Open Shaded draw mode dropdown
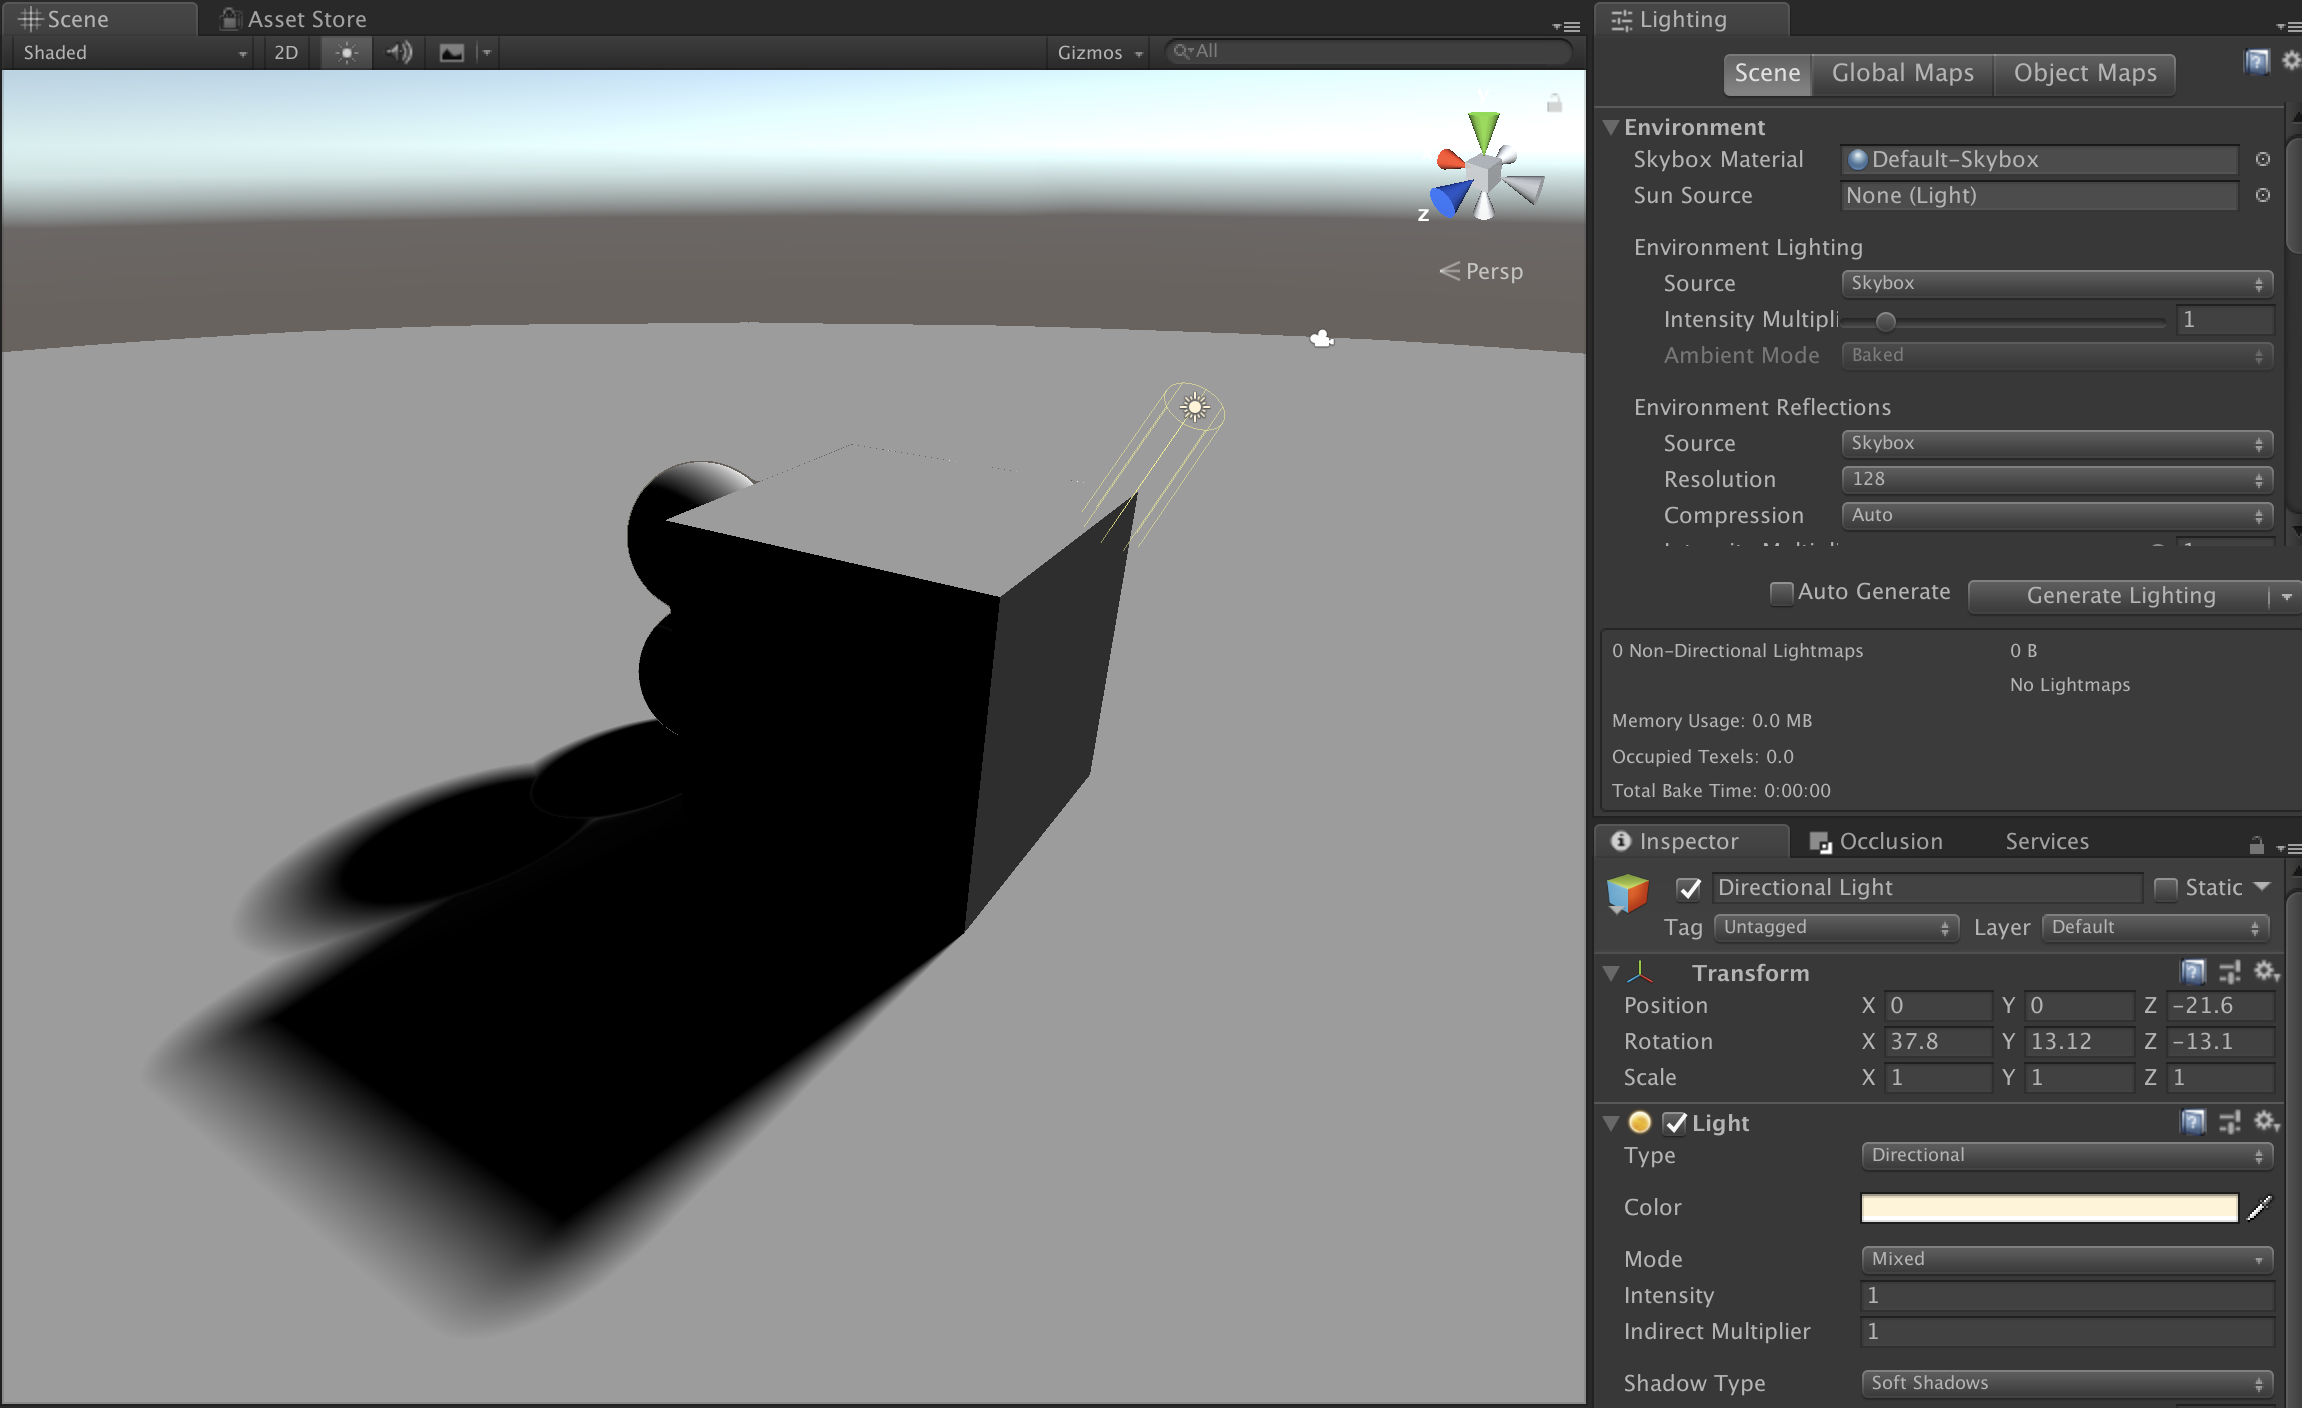The height and width of the screenshot is (1408, 2302). pyautogui.click(x=132, y=53)
